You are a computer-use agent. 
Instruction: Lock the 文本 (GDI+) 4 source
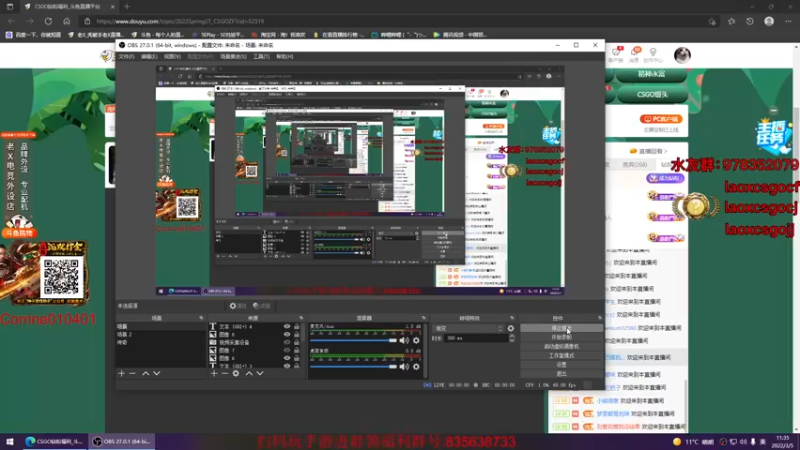pos(296,327)
